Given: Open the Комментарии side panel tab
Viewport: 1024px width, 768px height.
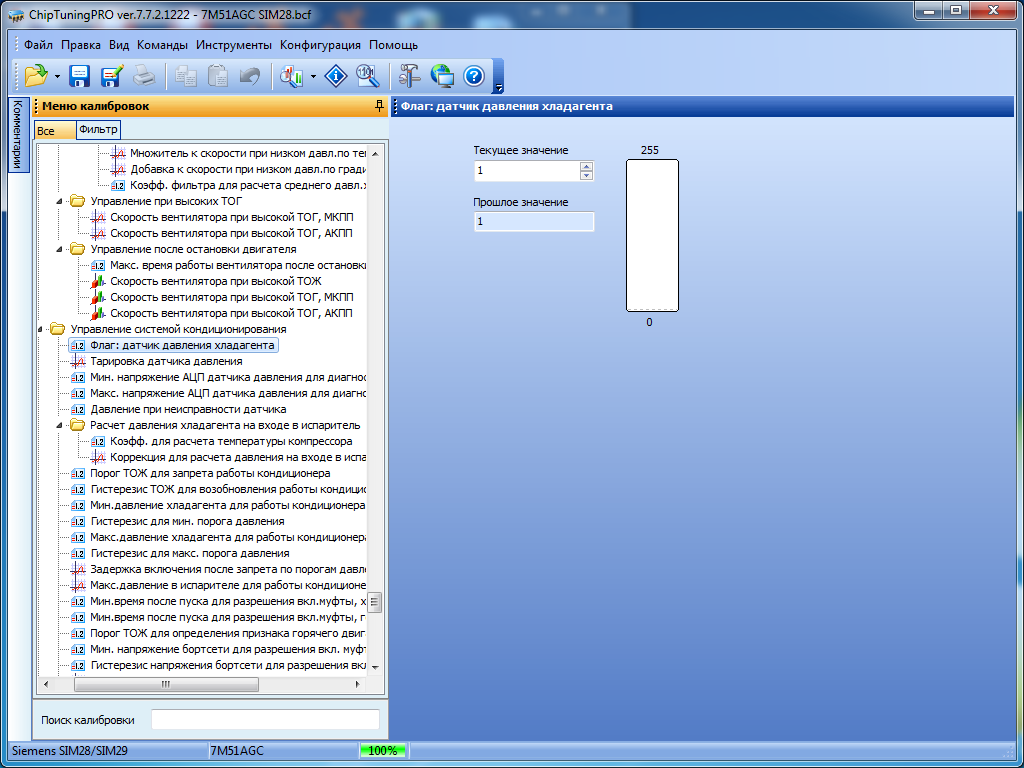Looking at the screenshot, I should point(17,135).
